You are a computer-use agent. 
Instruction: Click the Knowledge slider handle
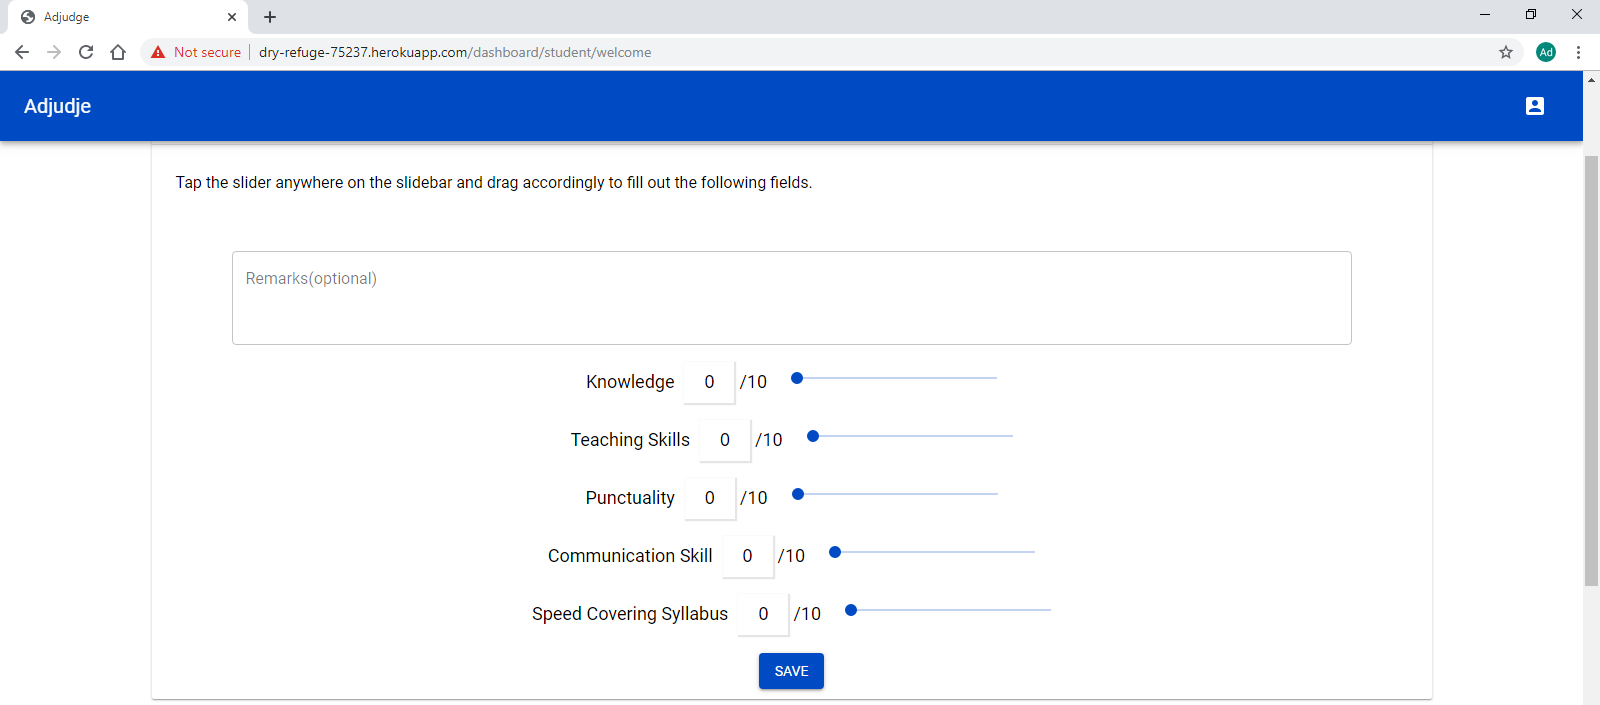pyautogui.click(x=797, y=378)
